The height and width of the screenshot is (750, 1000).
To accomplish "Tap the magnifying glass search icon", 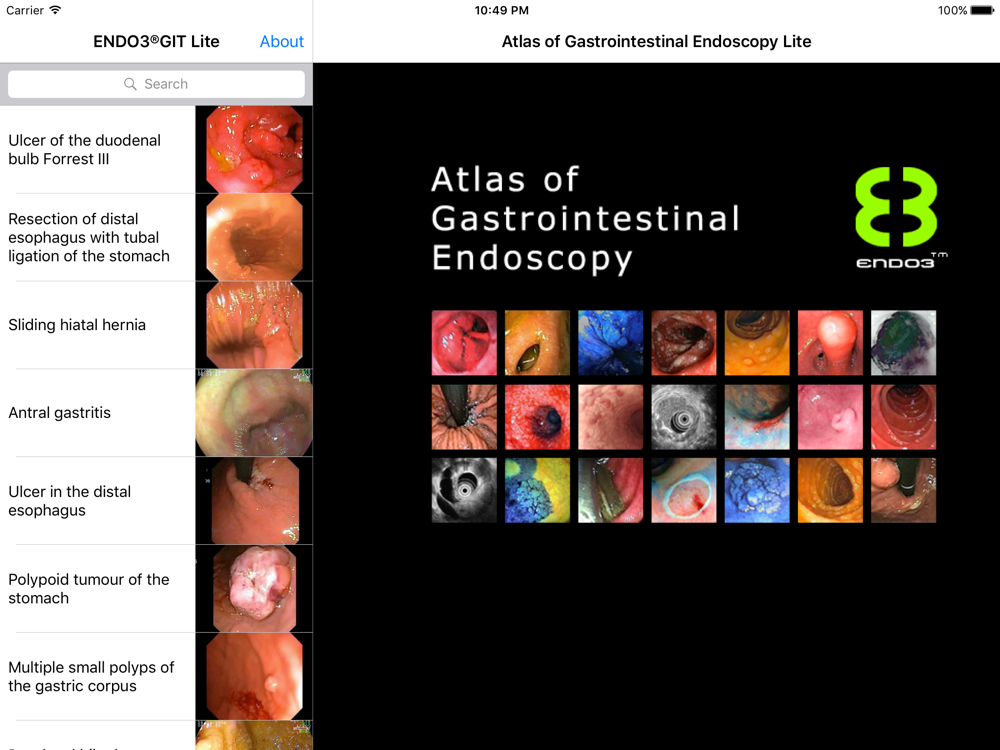I will 130,84.
